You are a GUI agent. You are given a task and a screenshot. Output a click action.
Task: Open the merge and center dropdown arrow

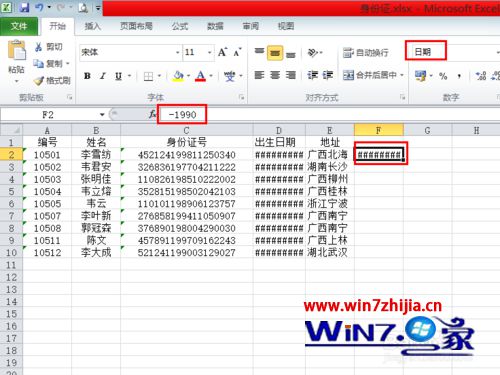point(402,75)
